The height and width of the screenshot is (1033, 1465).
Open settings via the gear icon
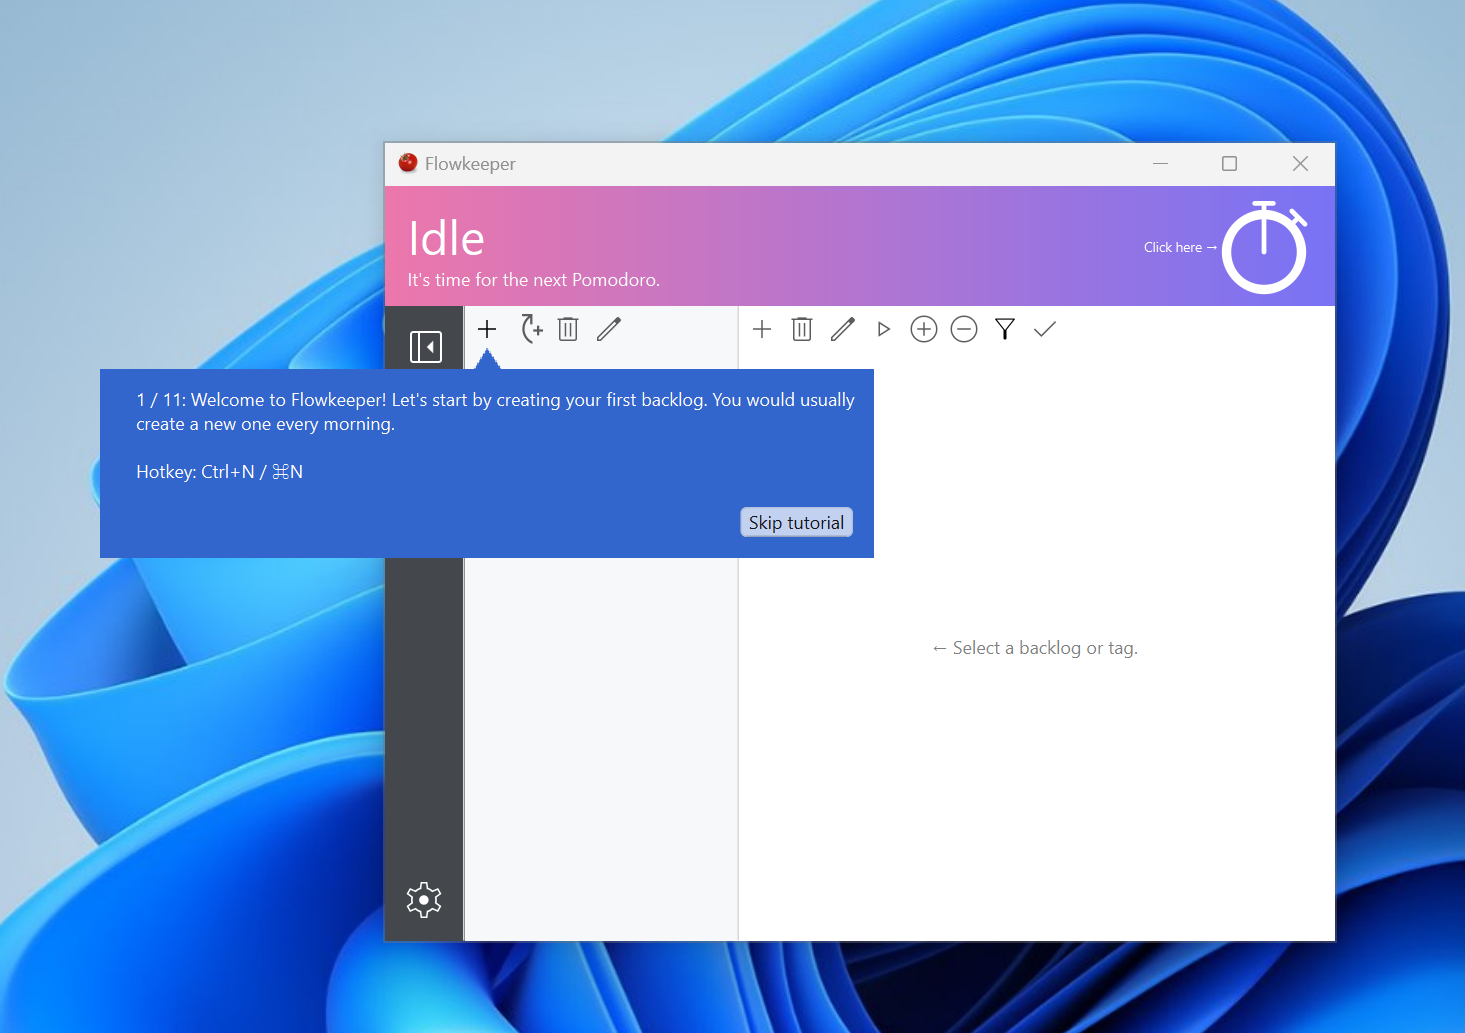(x=424, y=900)
